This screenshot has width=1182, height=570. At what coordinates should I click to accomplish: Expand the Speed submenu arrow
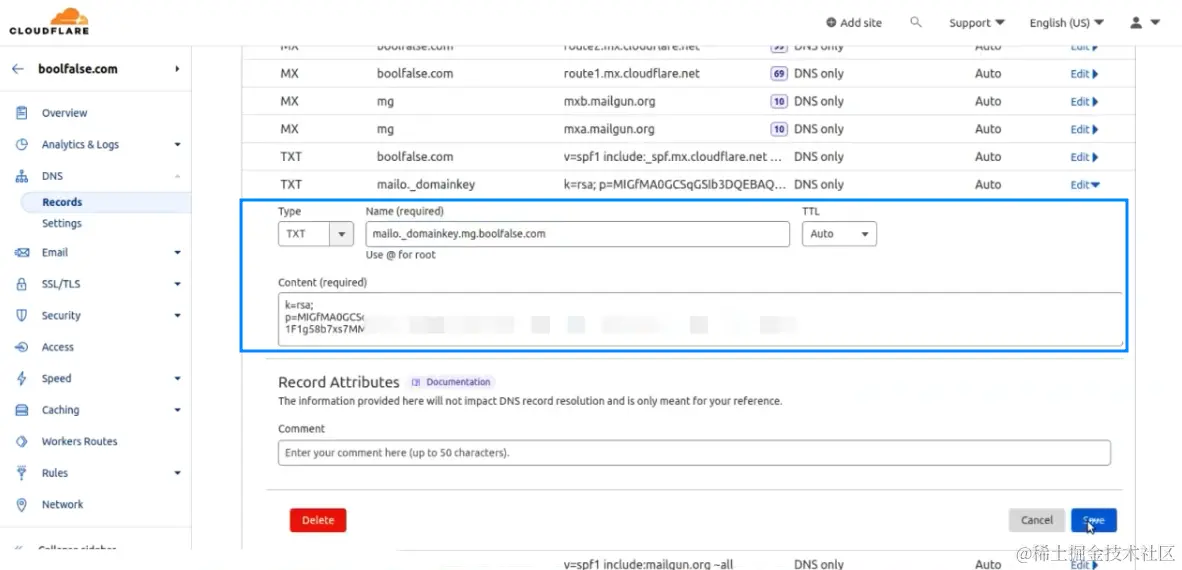(177, 378)
